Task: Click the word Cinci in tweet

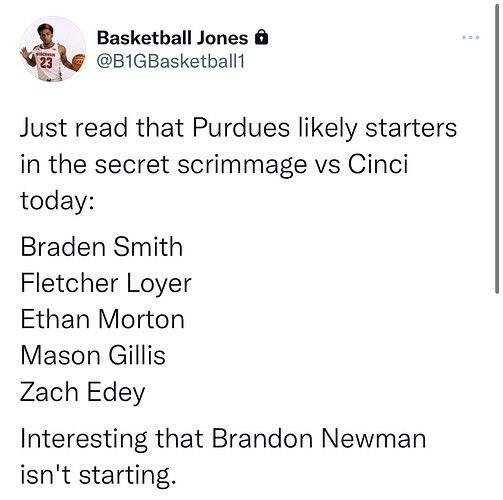Action: 378,164
